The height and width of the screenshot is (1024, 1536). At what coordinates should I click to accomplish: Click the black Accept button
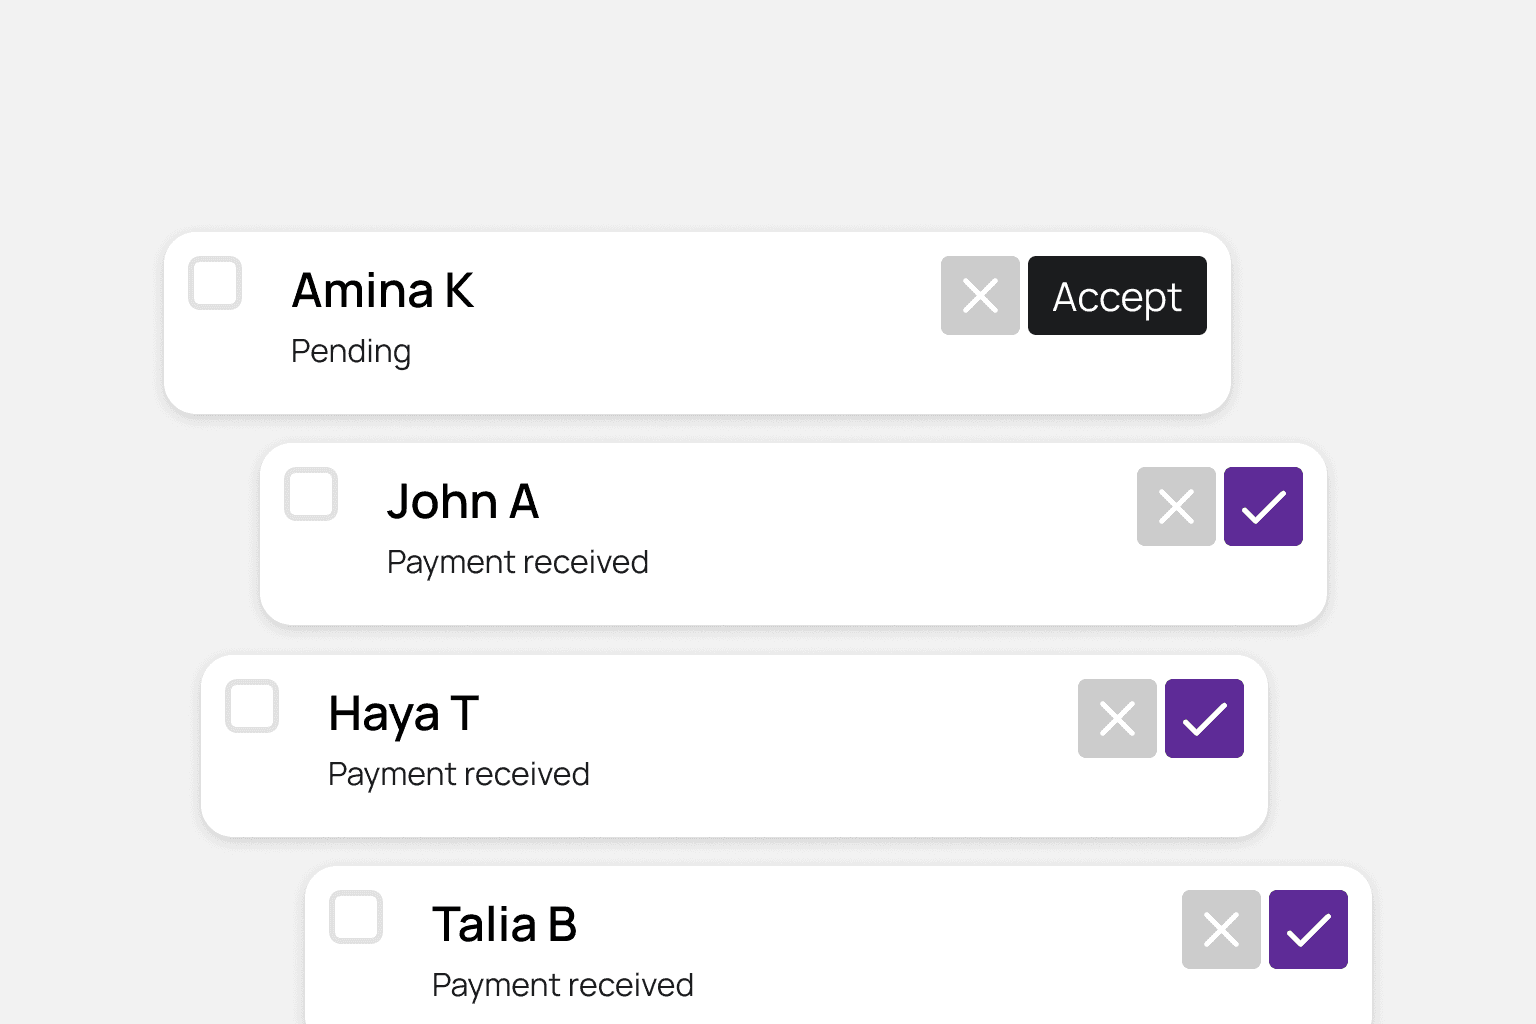tap(1117, 296)
